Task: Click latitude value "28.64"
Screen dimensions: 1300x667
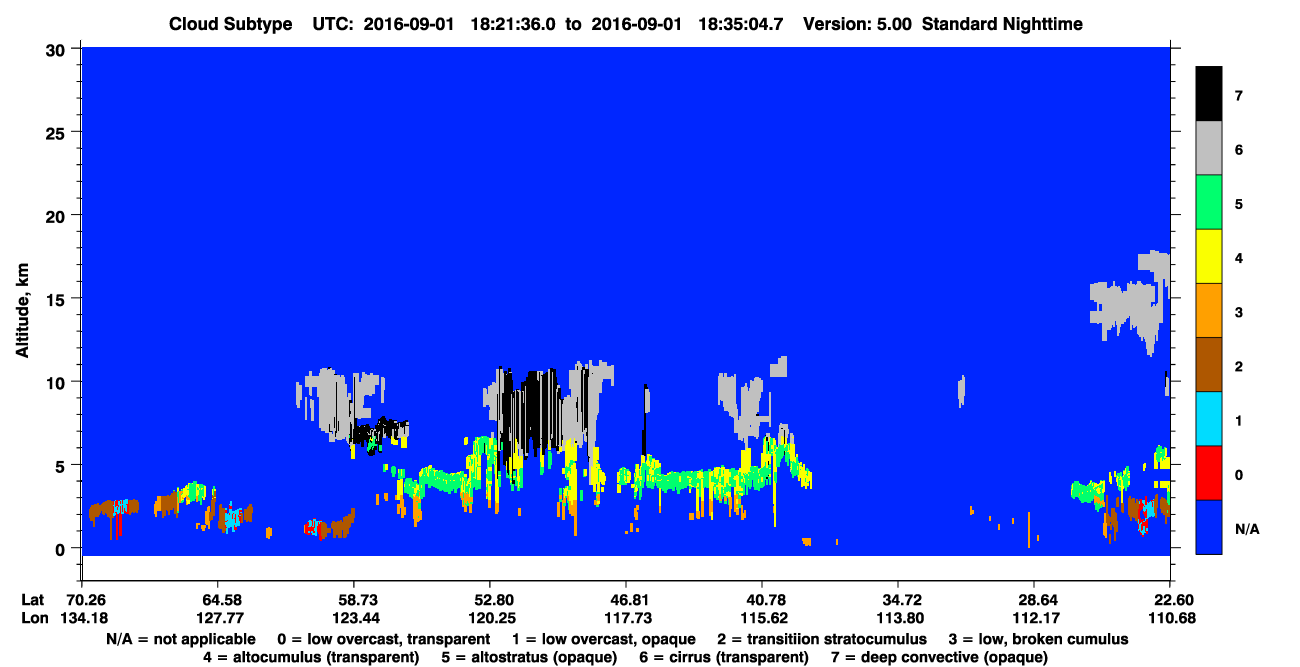Action: pos(1033,600)
